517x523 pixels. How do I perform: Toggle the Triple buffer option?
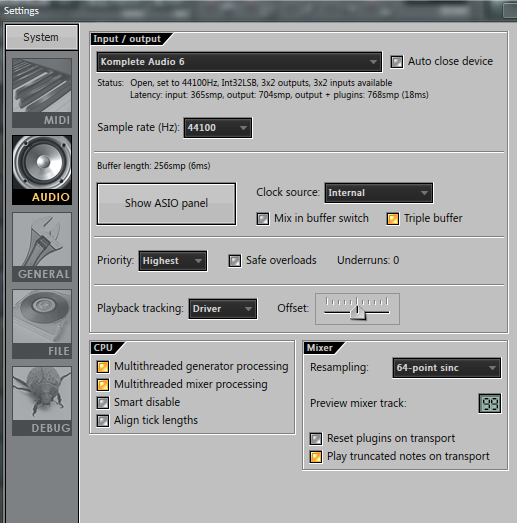tap(393, 219)
